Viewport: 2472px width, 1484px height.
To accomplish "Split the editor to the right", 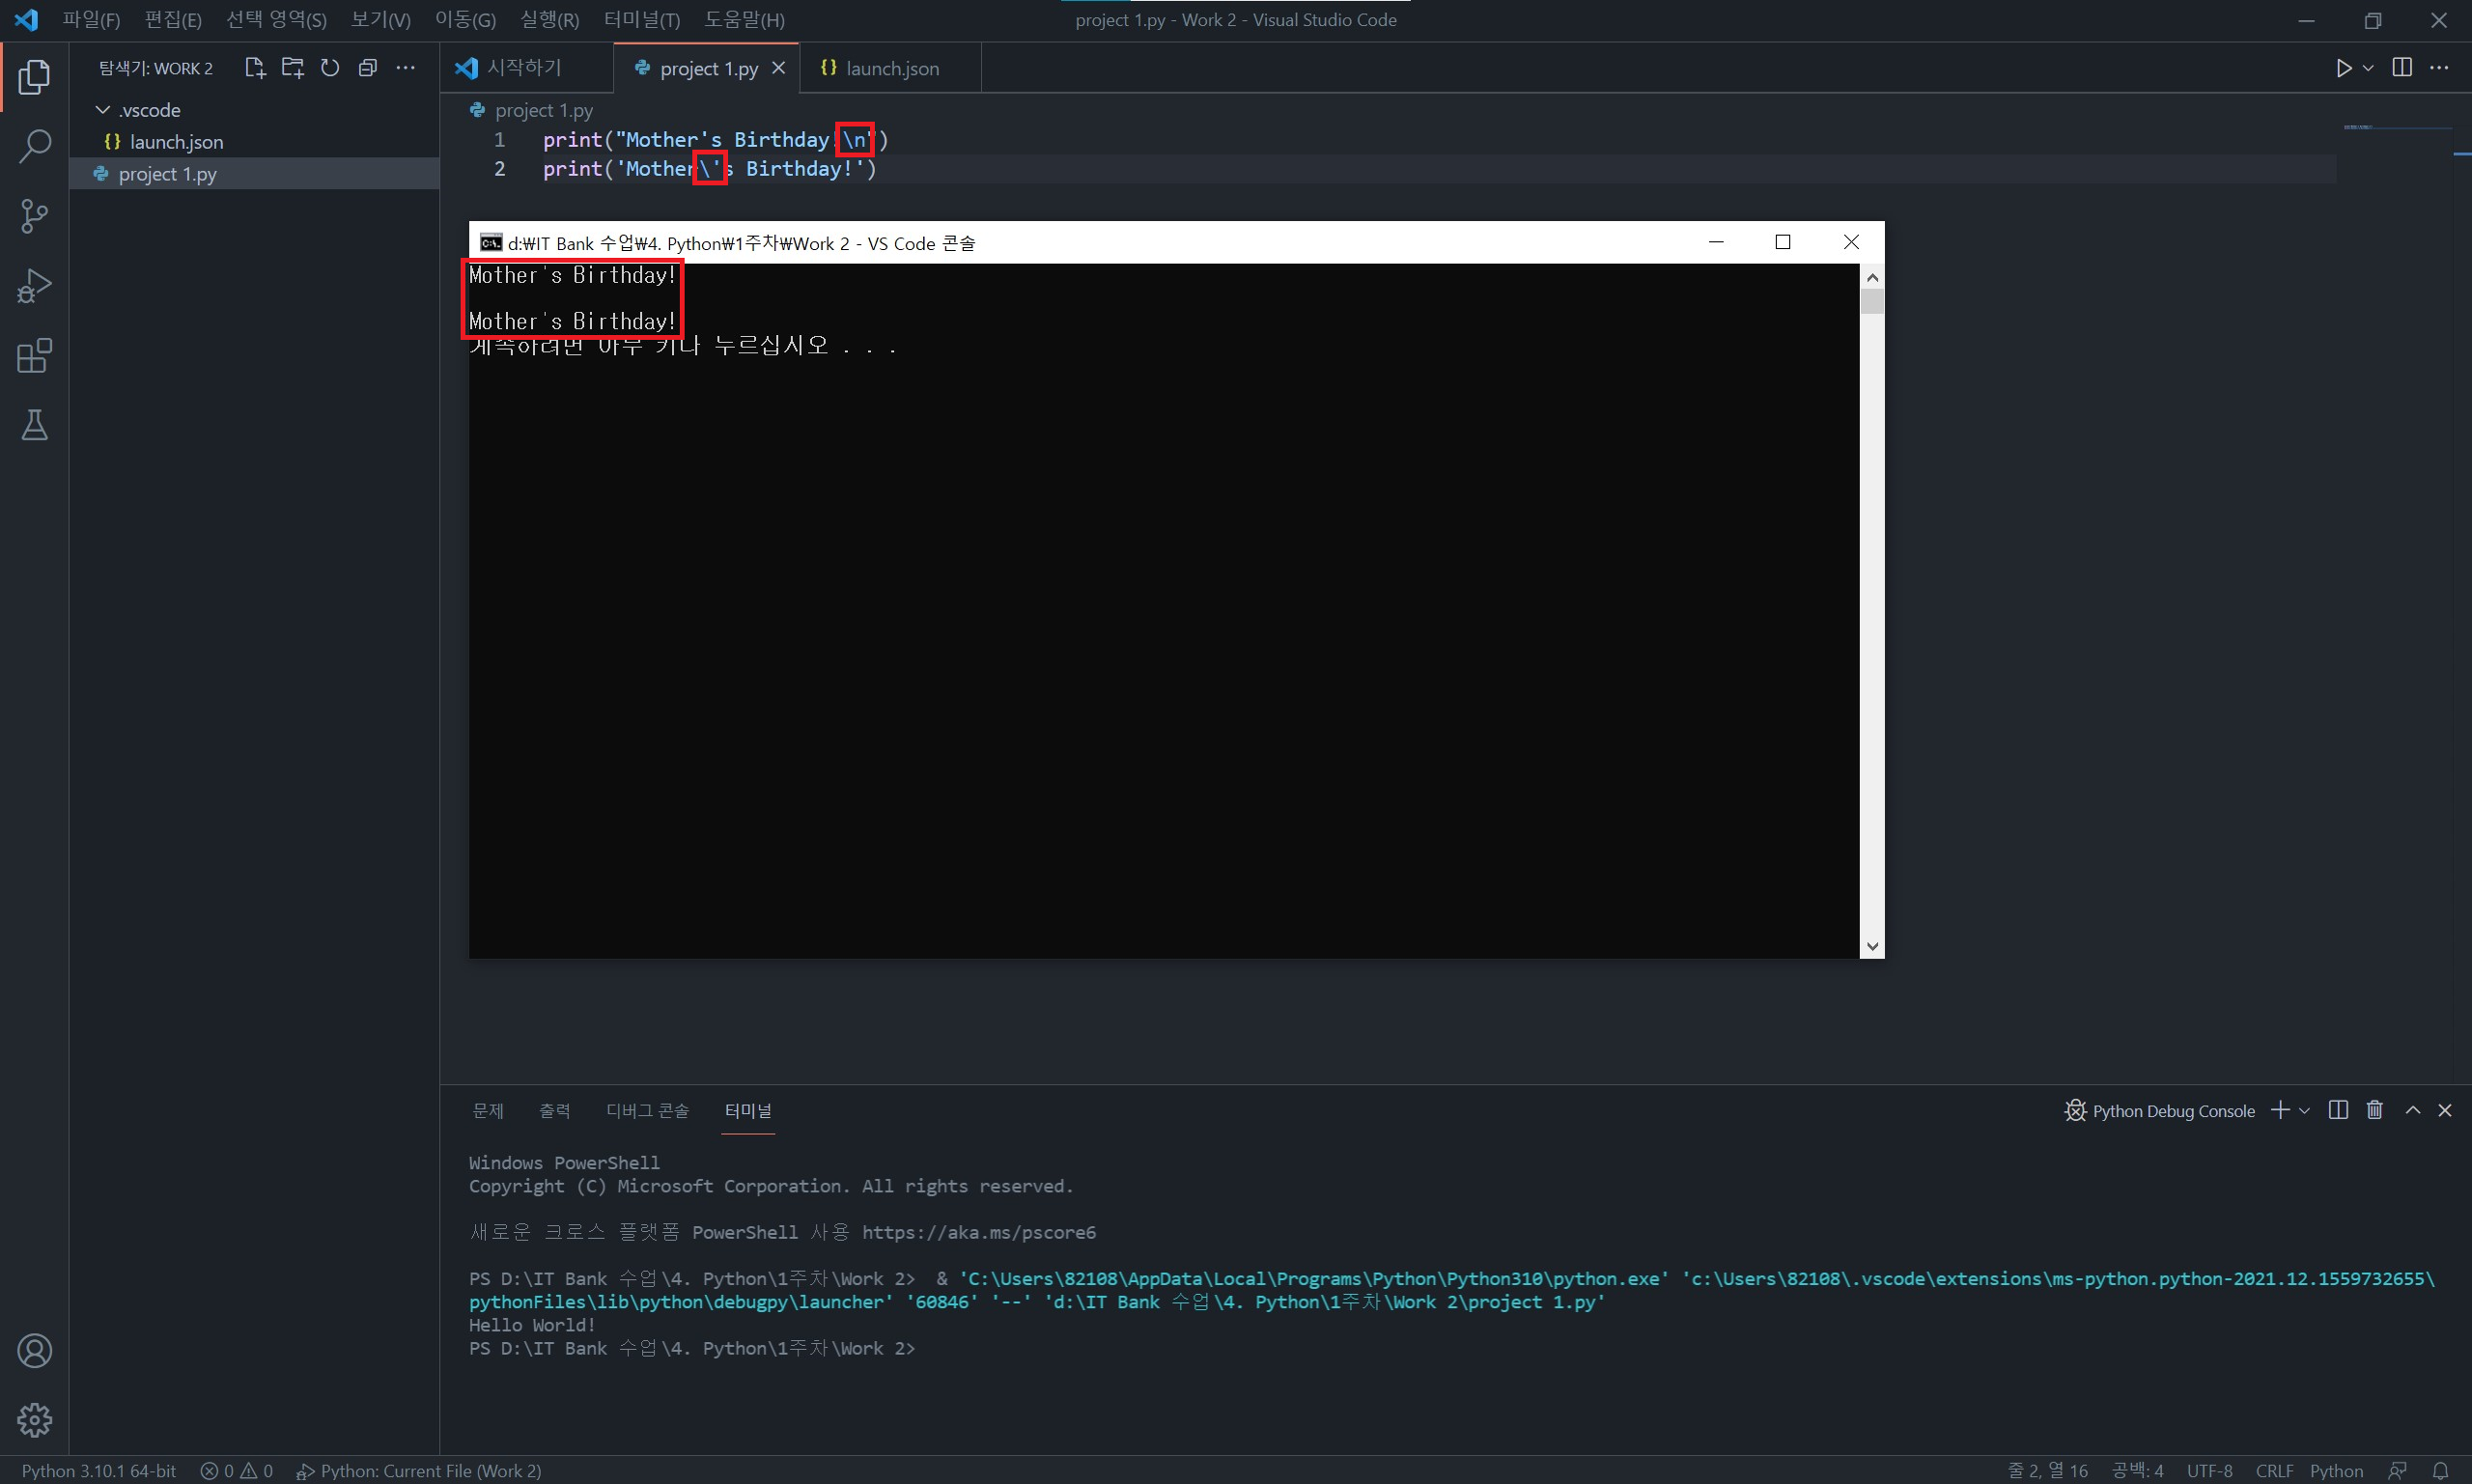I will coord(2401,68).
